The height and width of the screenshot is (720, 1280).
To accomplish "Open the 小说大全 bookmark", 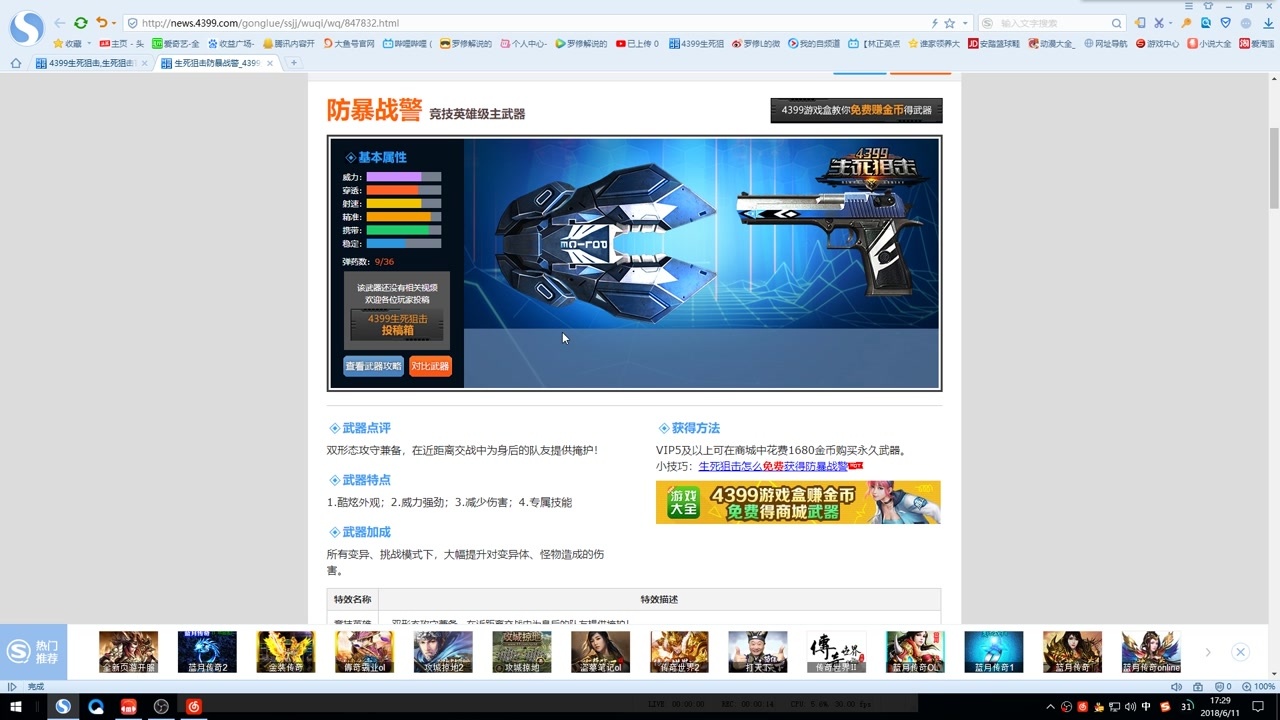I will pyautogui.click(x=1209, y=44).
